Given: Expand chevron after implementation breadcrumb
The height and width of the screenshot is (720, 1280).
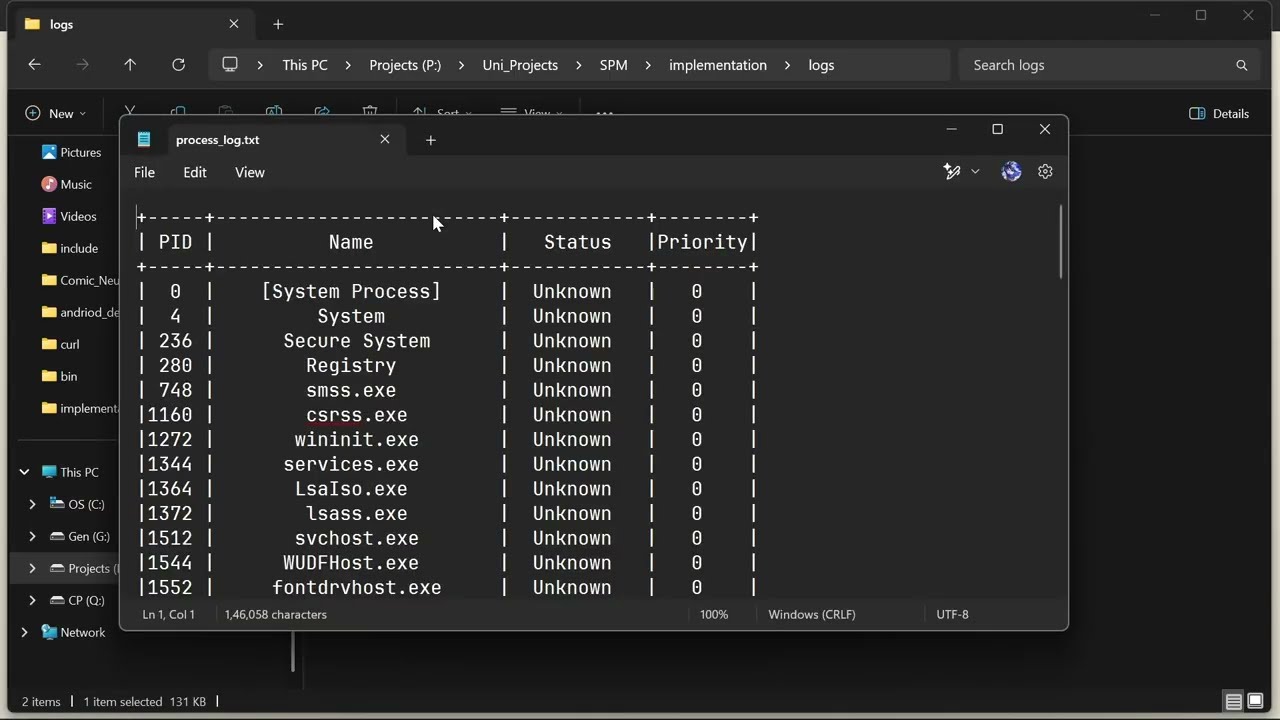Looking at the screenshot, I should pyautogui.click(x=787, y=65).
